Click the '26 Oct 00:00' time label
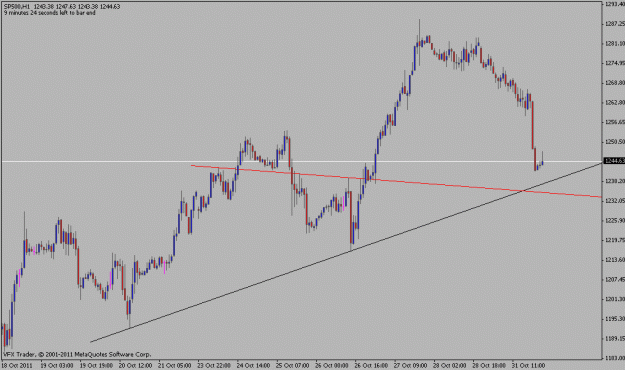This screenshot has height=370, width=625. pyautogui.click(x=331, y=365)
